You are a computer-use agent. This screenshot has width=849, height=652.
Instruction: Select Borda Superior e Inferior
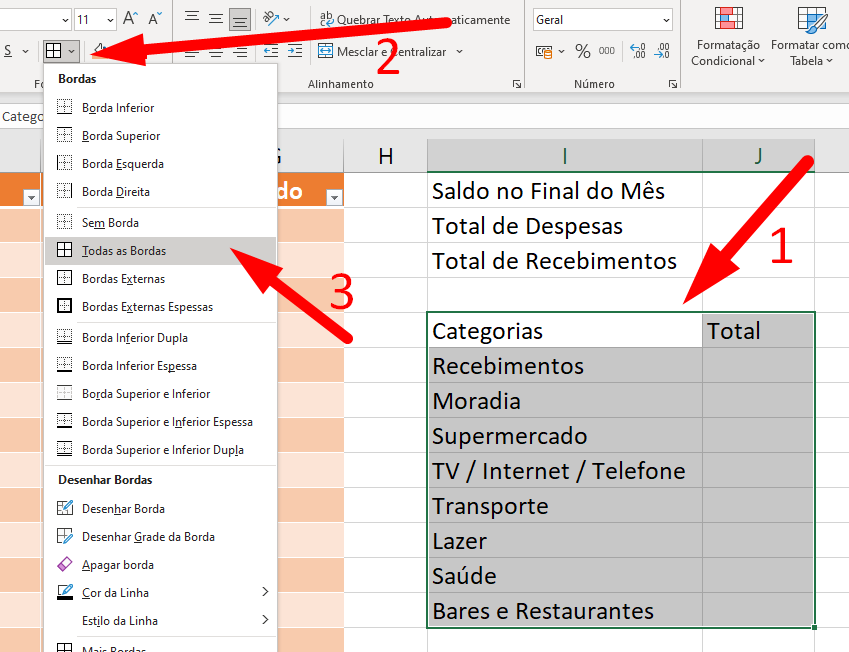point(161,394)
